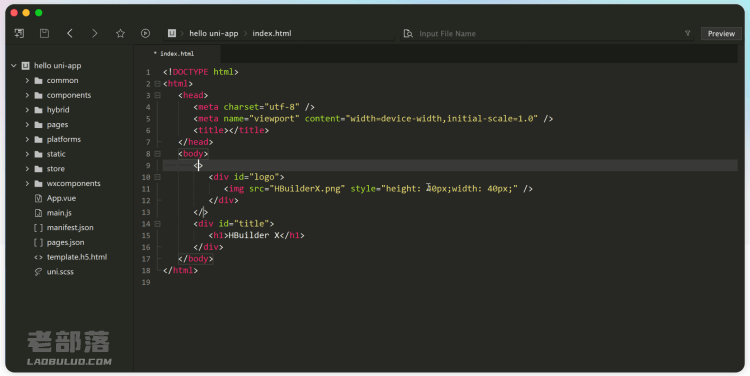Click the template.h5.html code icon
Screen dimensions: 750x376
39,257
